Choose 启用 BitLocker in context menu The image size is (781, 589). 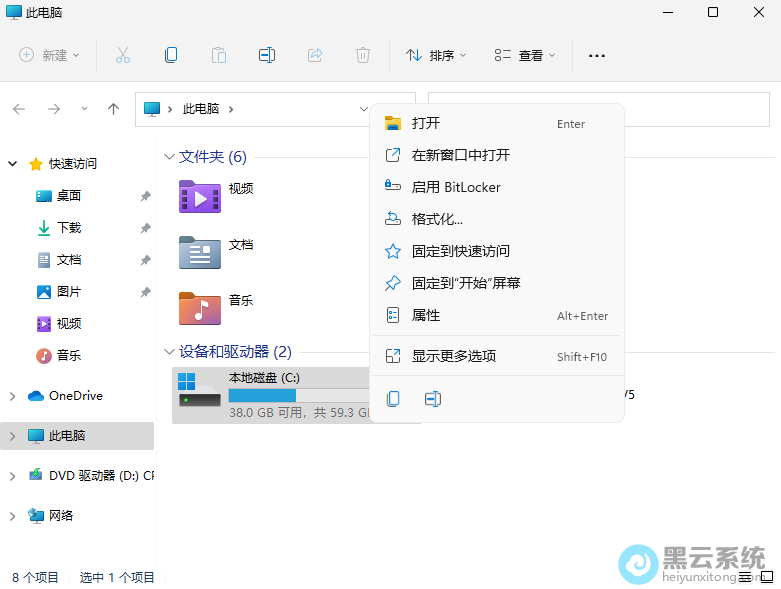pyautogui.click(x=456, y=187)
